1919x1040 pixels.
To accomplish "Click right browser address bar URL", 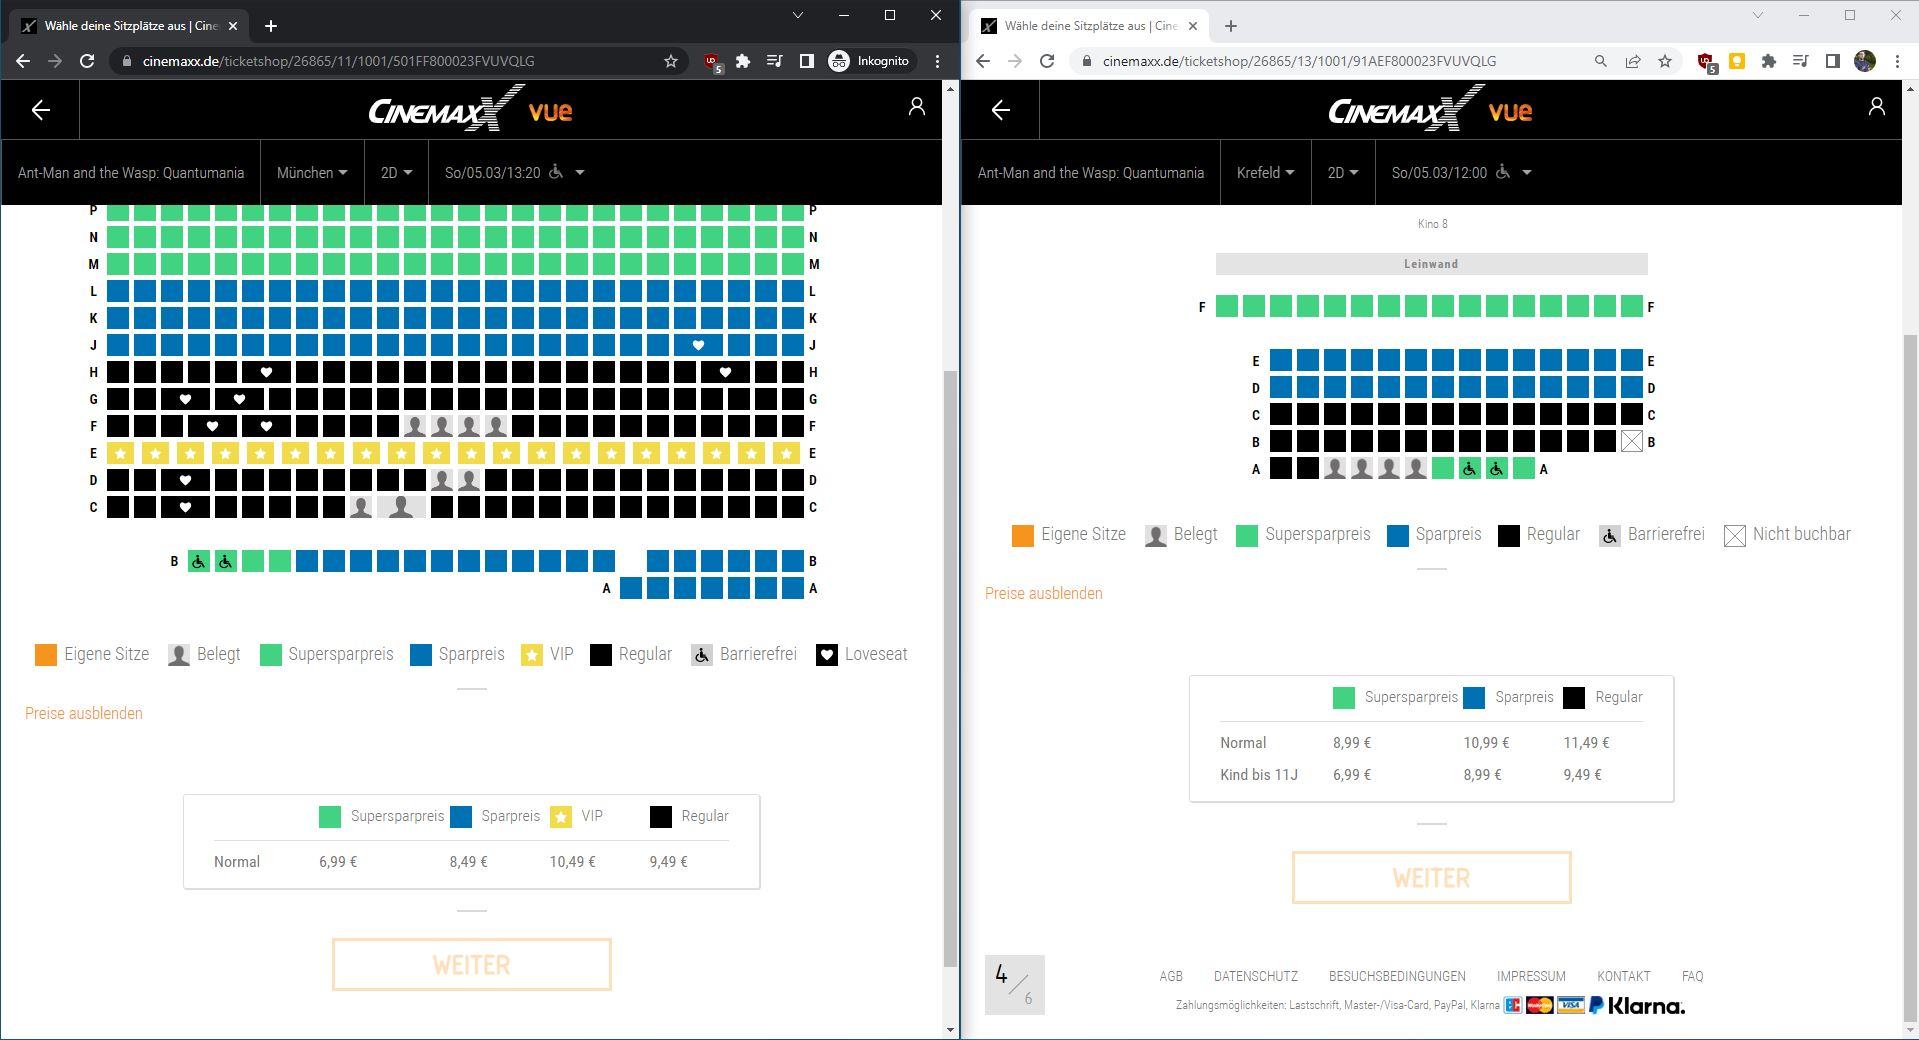I will click(1299, 61).
